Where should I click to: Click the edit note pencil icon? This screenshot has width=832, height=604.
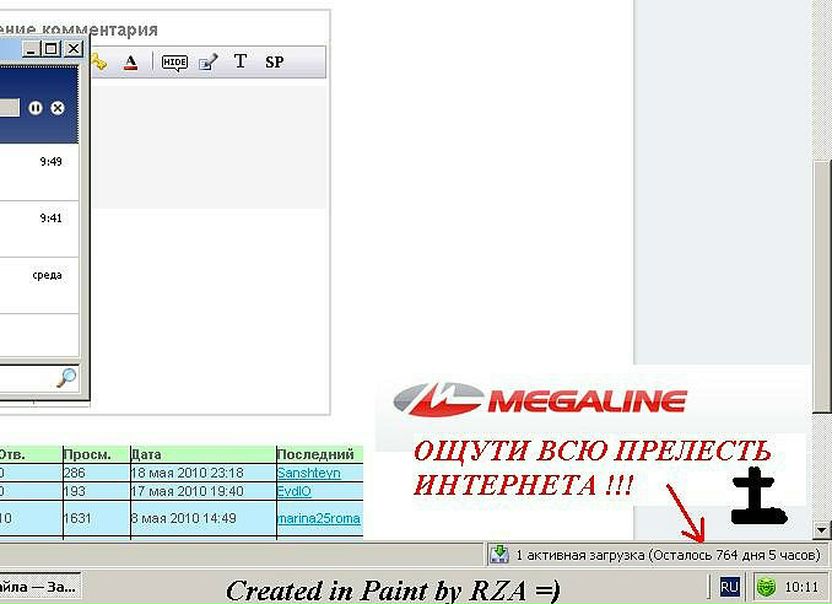click(208, 62)
